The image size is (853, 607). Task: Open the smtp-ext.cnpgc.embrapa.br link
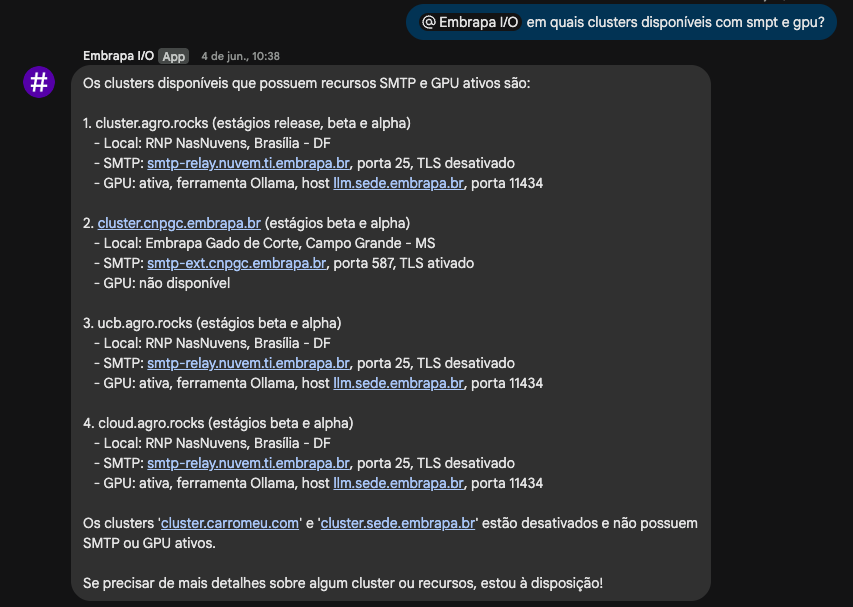click(237, 263)
